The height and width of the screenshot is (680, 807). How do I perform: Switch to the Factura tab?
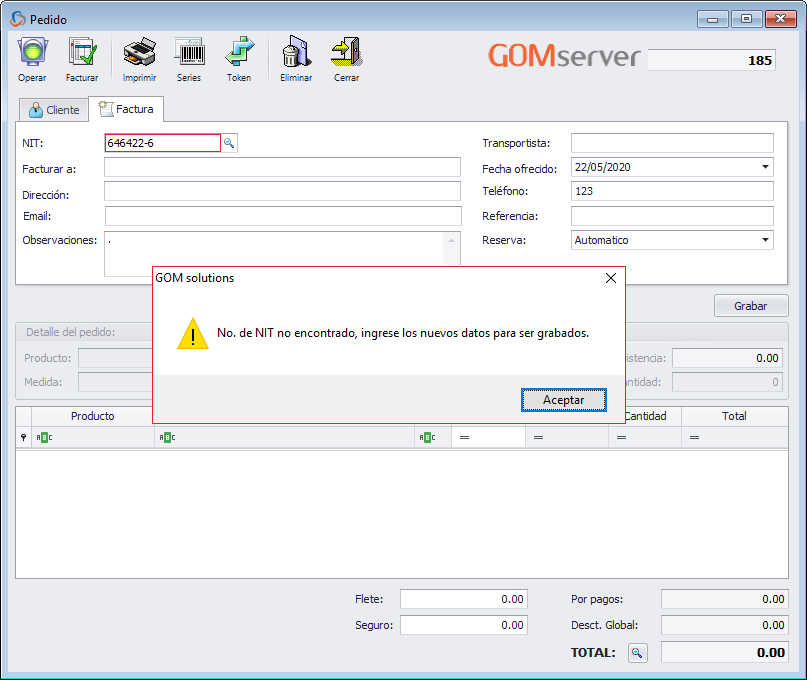pos(126,109)
